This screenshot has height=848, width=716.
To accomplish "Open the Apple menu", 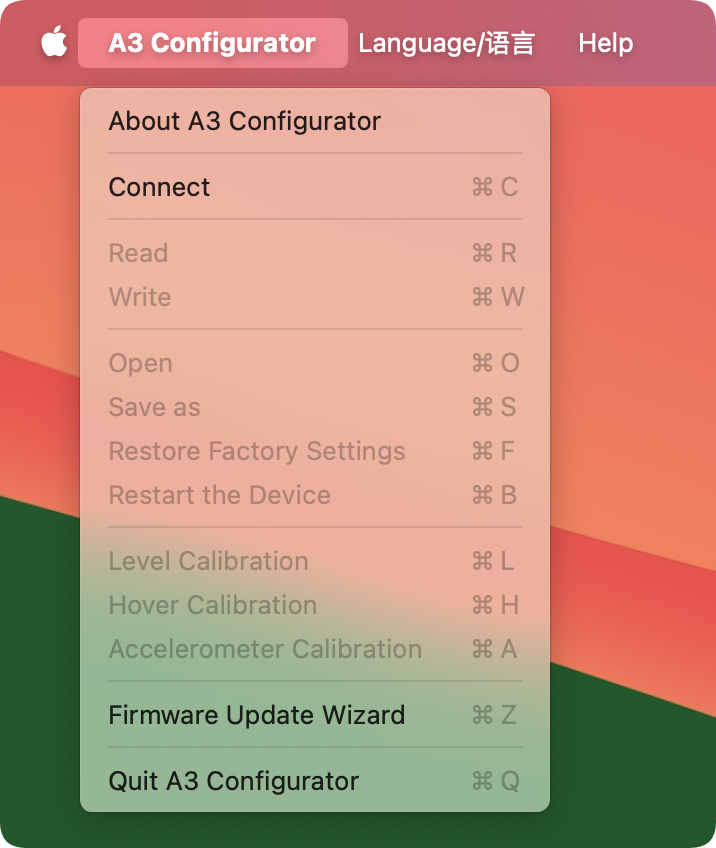I will coord(54,43).
